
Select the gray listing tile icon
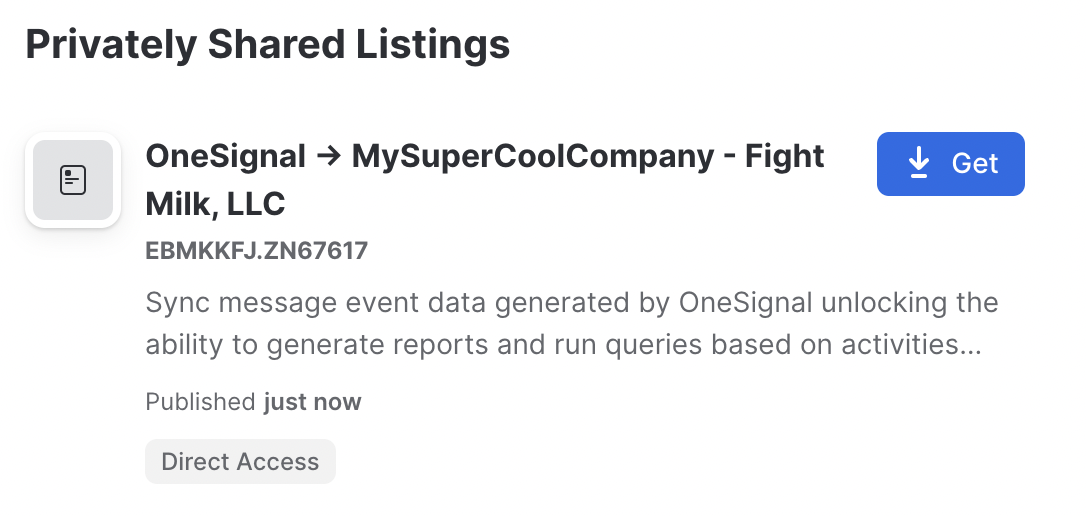[x=73, y=180]
